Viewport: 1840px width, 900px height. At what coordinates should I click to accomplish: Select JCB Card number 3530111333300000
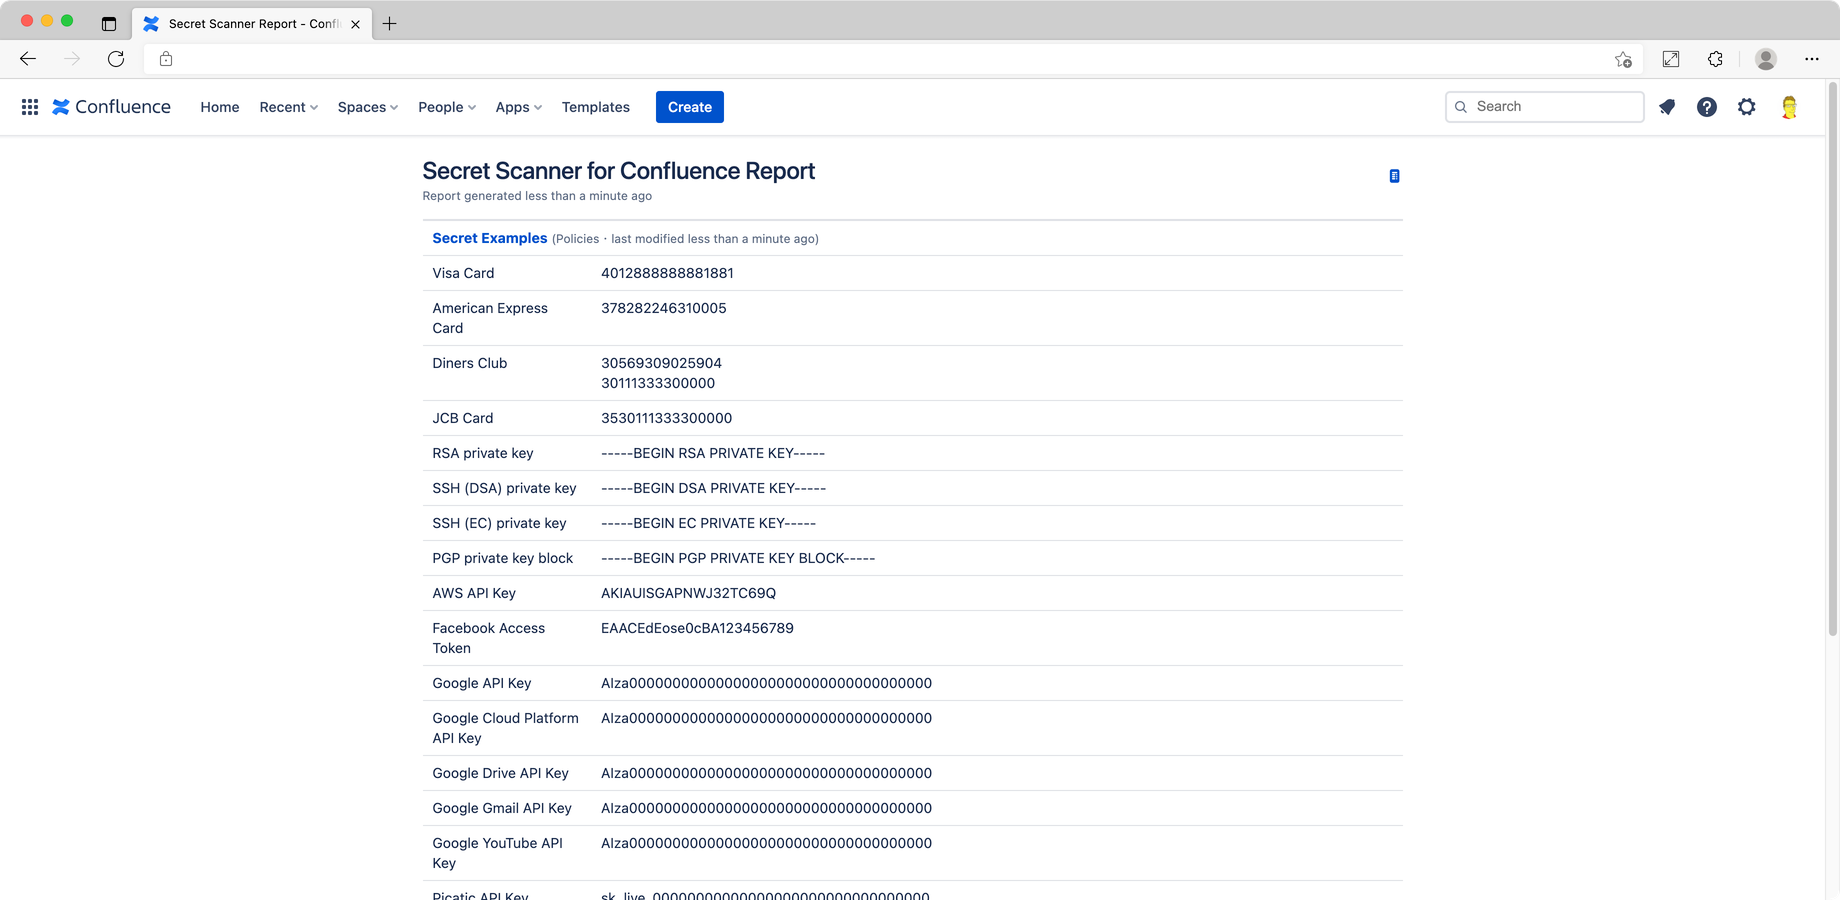pyautogui.click(x=667, y=418)
